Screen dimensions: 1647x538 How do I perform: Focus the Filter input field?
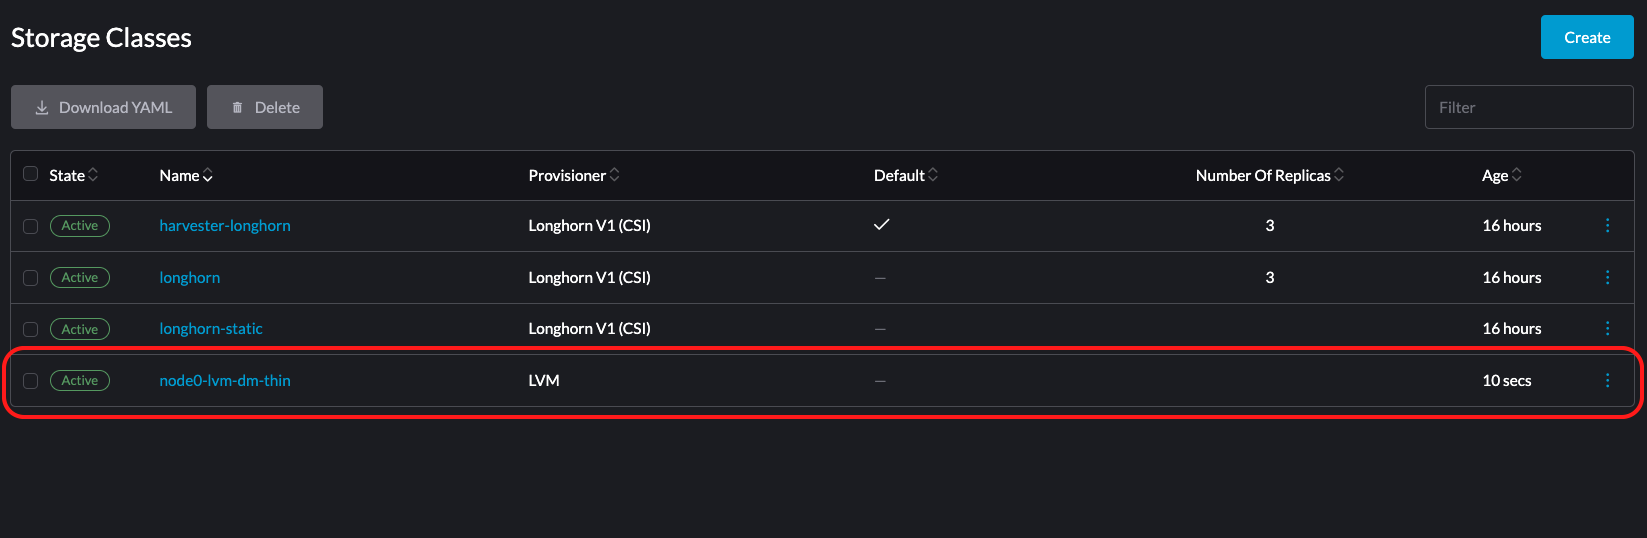point(1528,107)
